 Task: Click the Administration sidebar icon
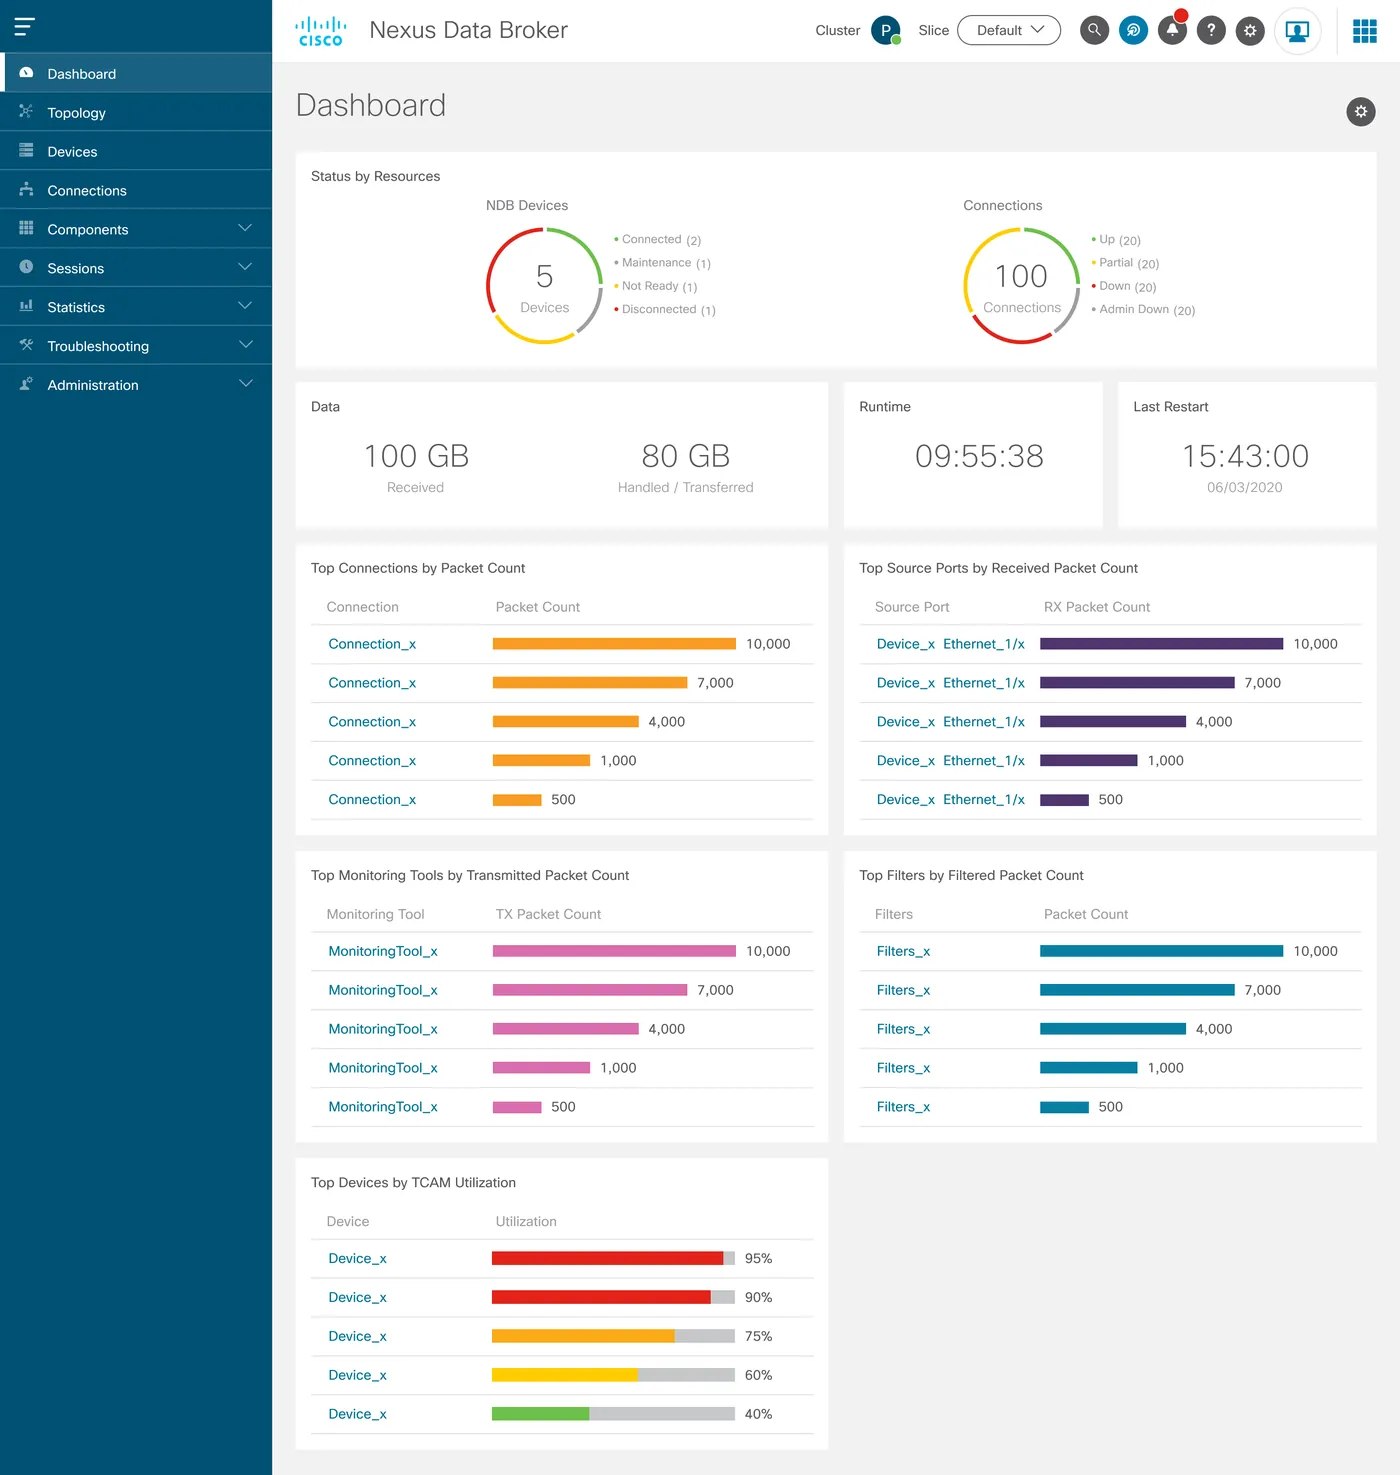26,384
